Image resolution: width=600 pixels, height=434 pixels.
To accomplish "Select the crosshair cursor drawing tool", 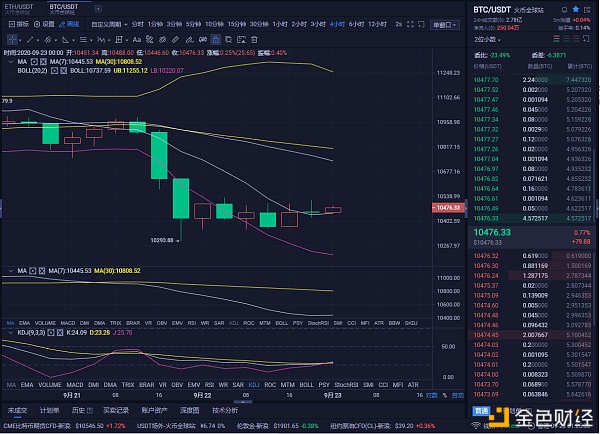I will (x=12, y=39).
